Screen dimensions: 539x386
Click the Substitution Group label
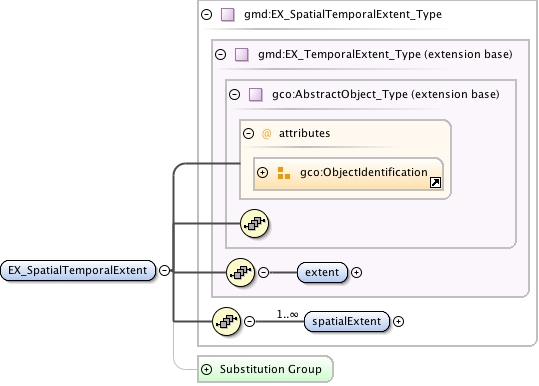coord(271,369)
